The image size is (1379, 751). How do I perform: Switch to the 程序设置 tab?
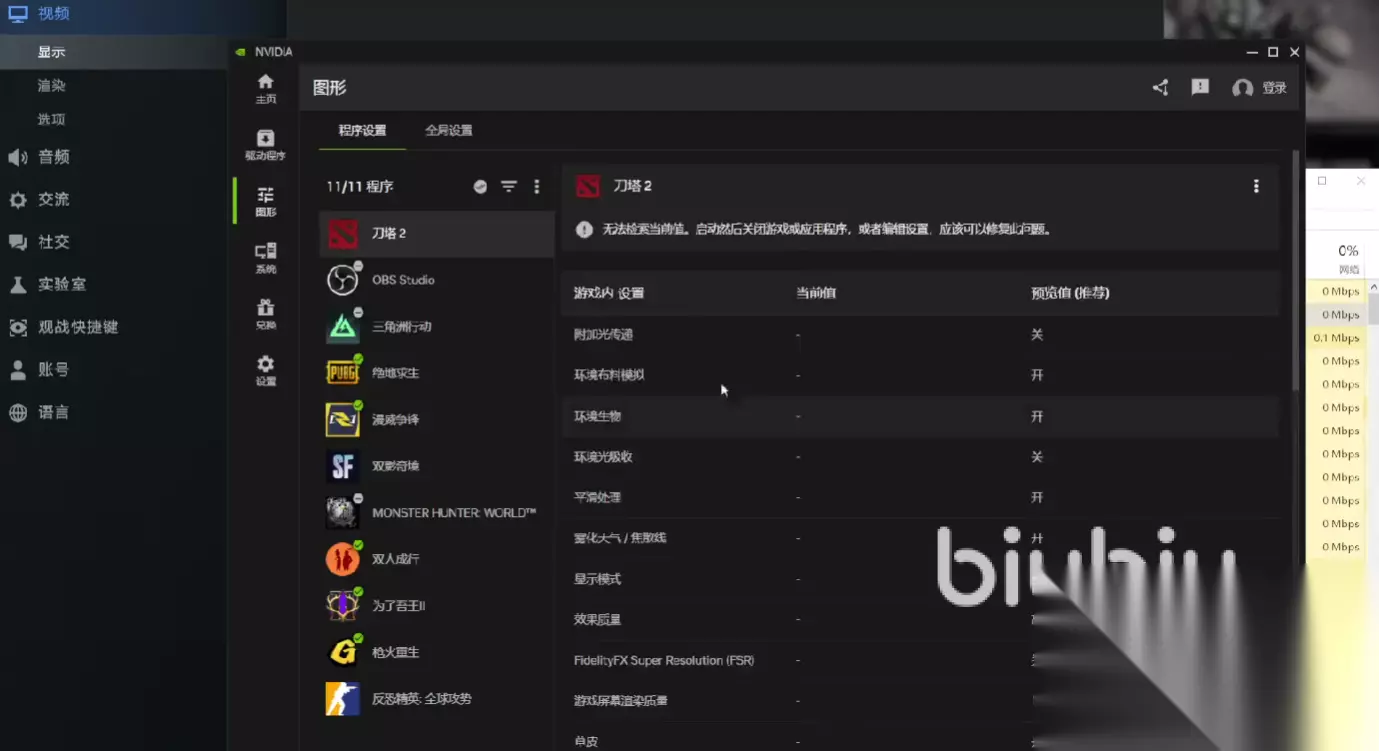(x=362, y=131)
